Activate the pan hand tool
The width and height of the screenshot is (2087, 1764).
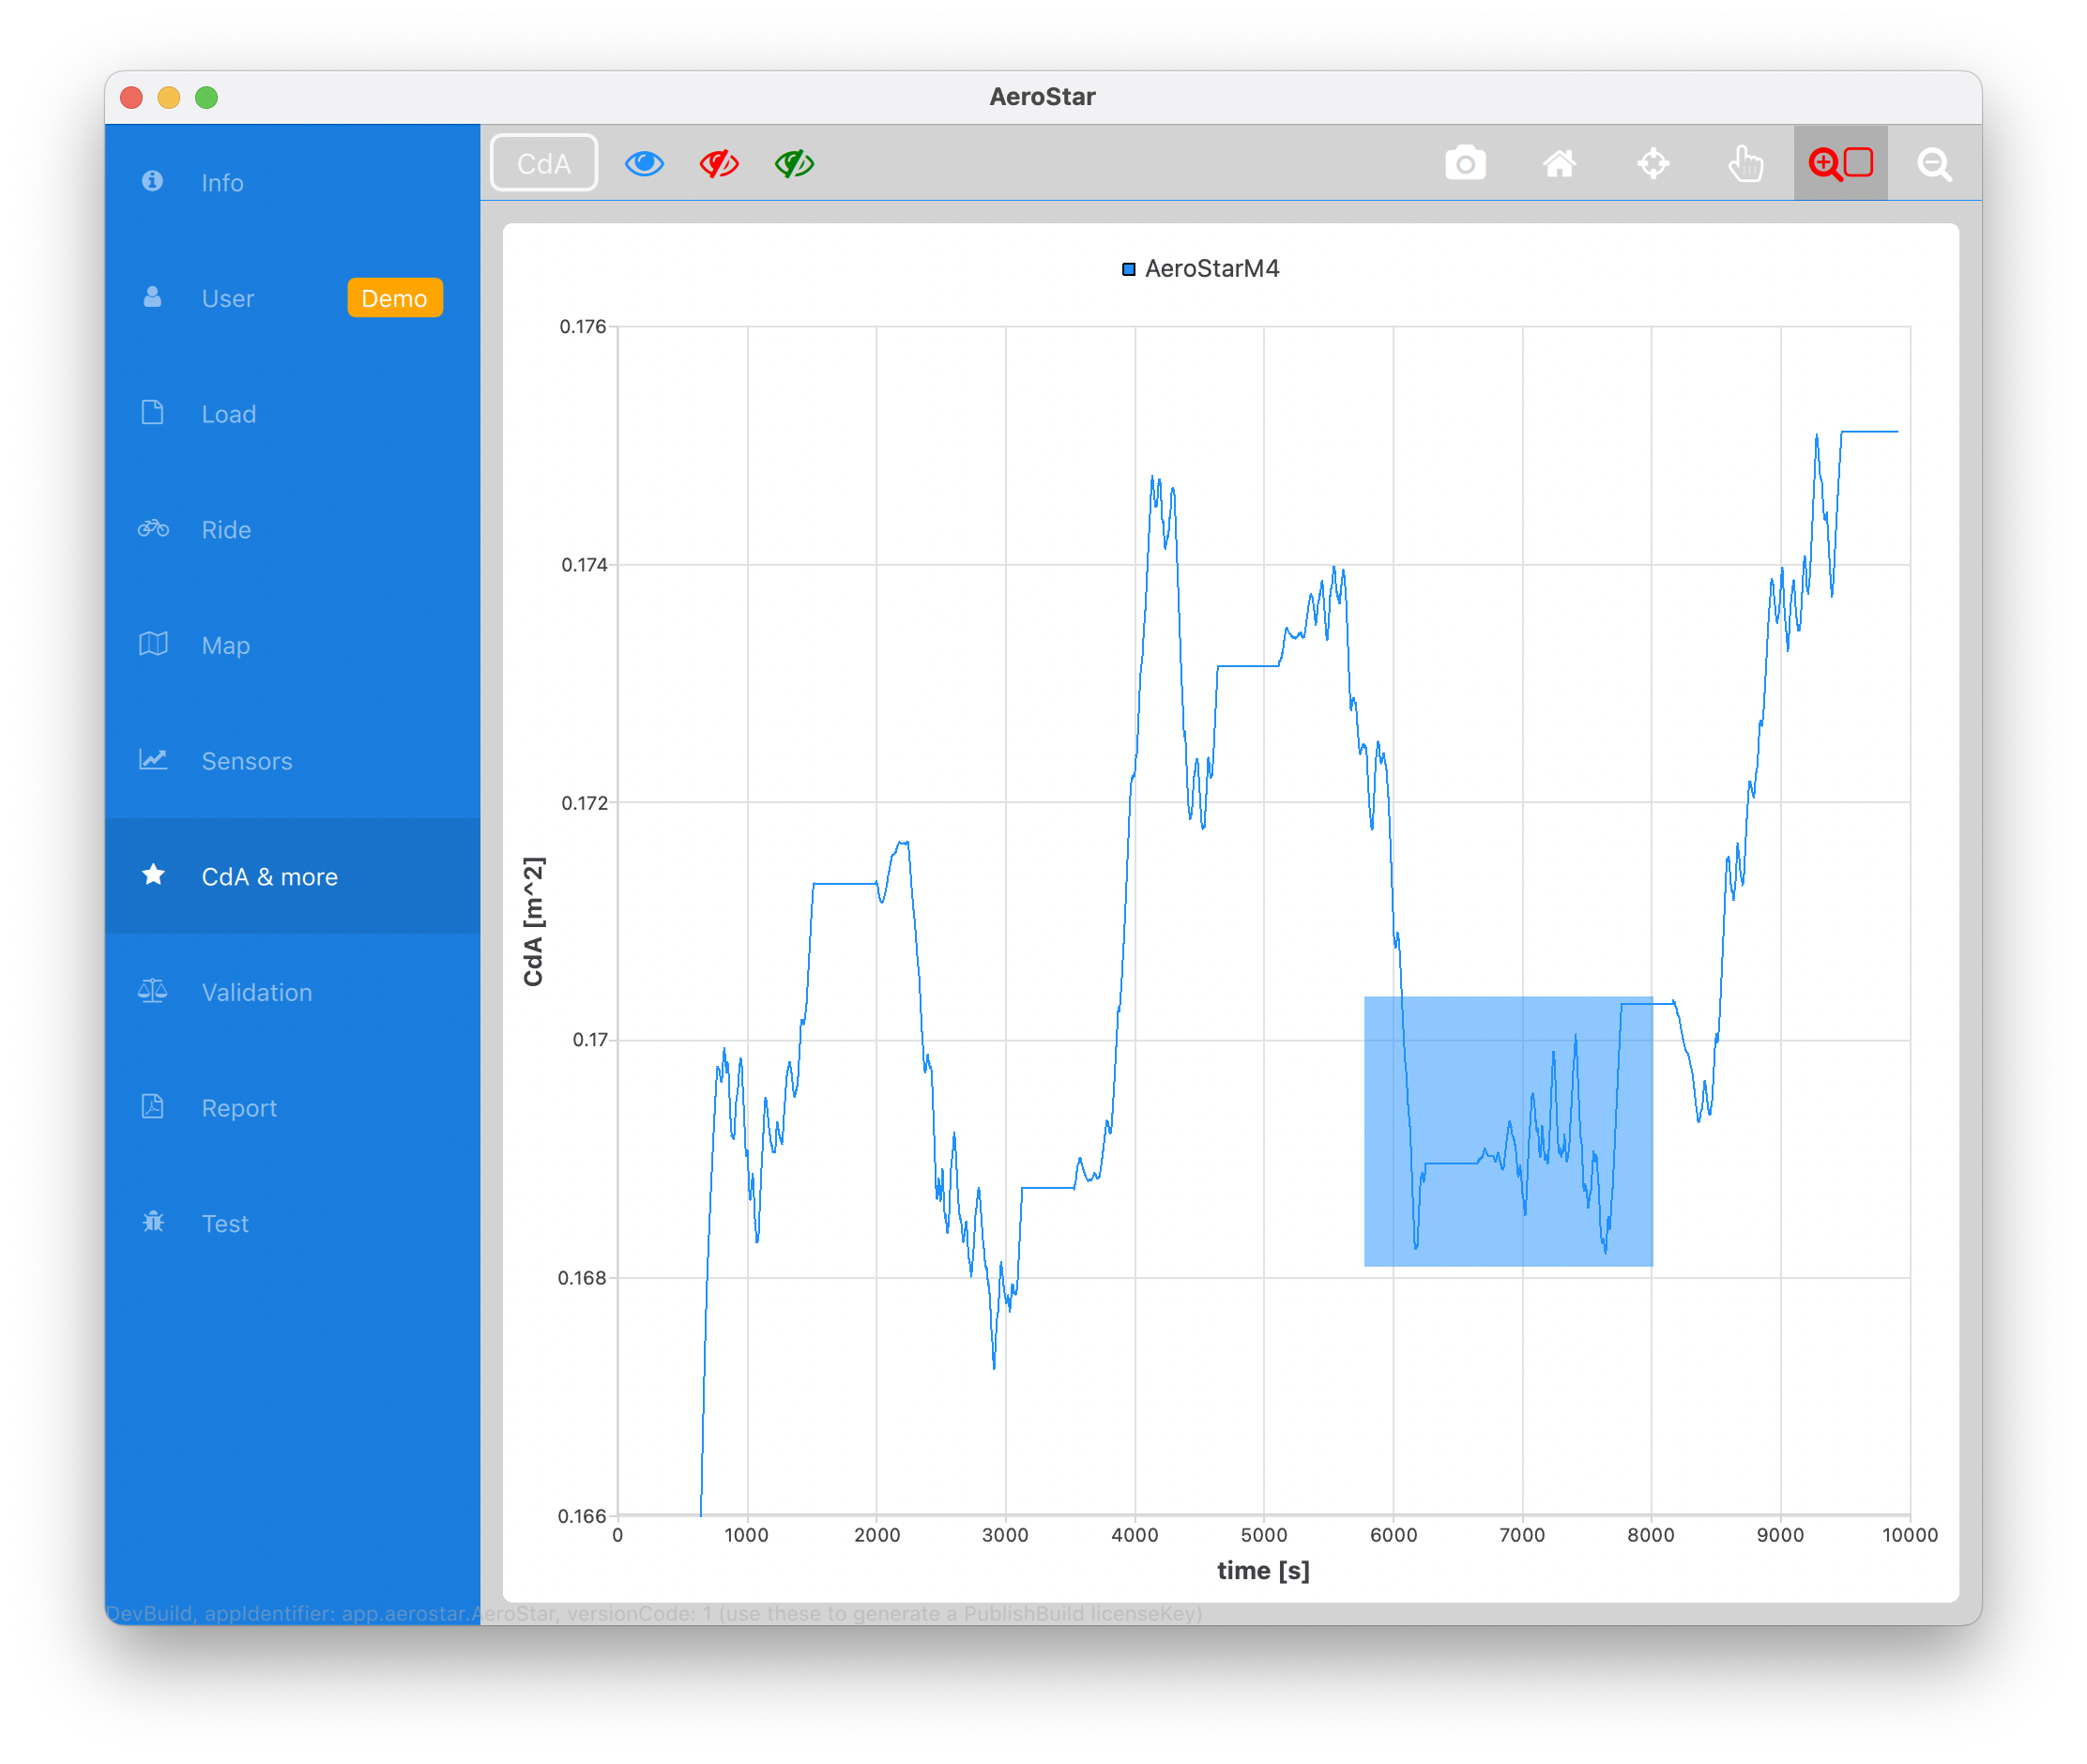(1746, 163)
